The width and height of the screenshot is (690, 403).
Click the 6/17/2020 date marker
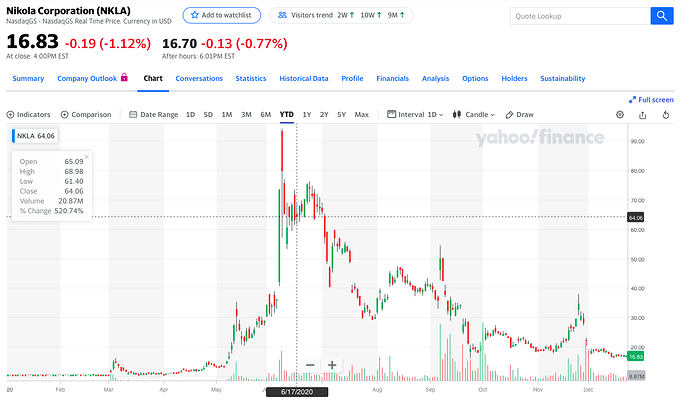click(297, 392)
